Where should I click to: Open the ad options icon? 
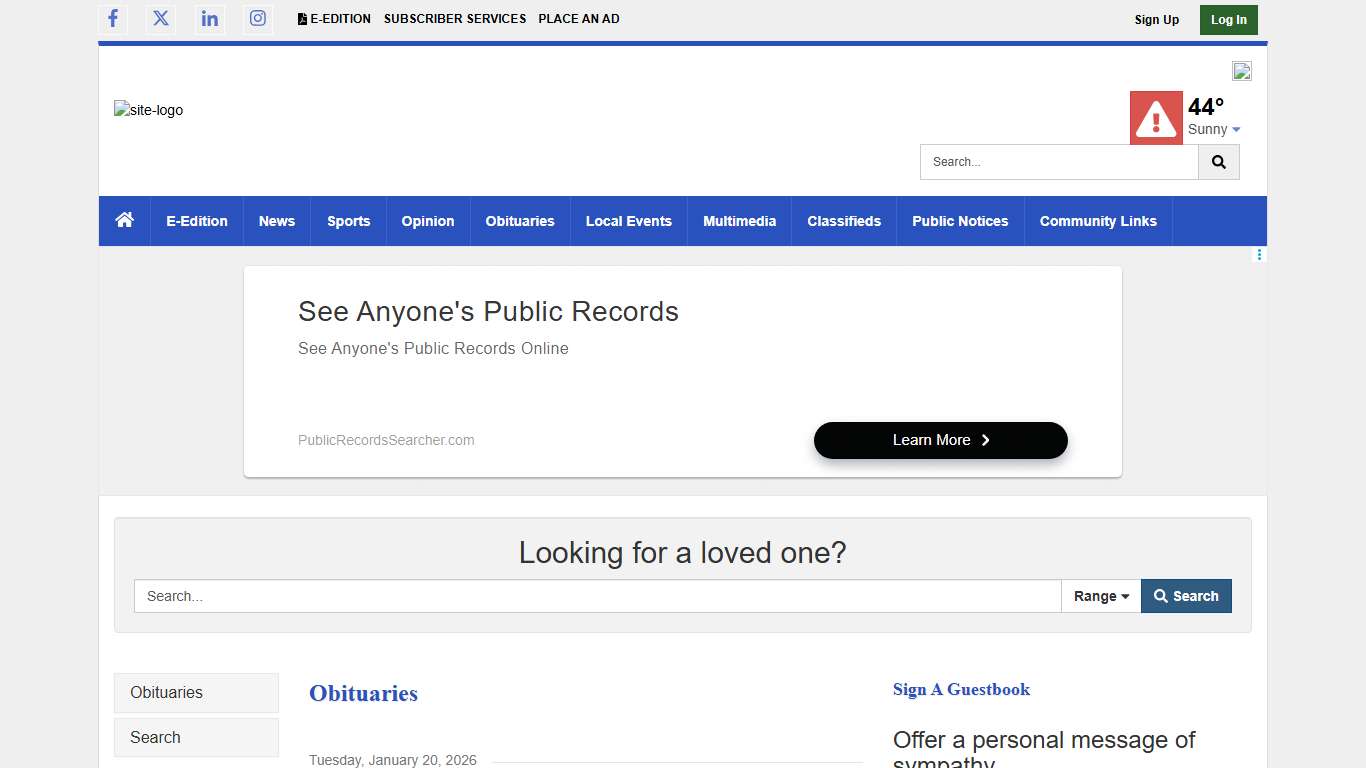coord(1259,255)
